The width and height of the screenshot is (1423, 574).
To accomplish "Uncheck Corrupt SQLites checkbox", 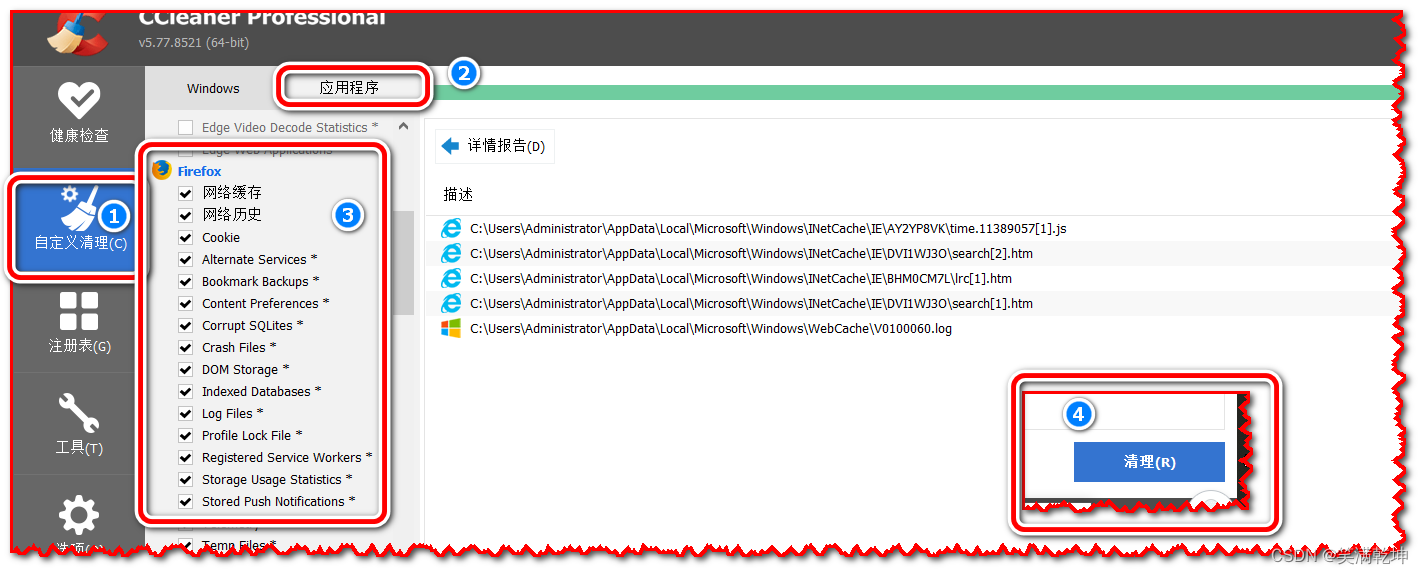I will (185, 325).
